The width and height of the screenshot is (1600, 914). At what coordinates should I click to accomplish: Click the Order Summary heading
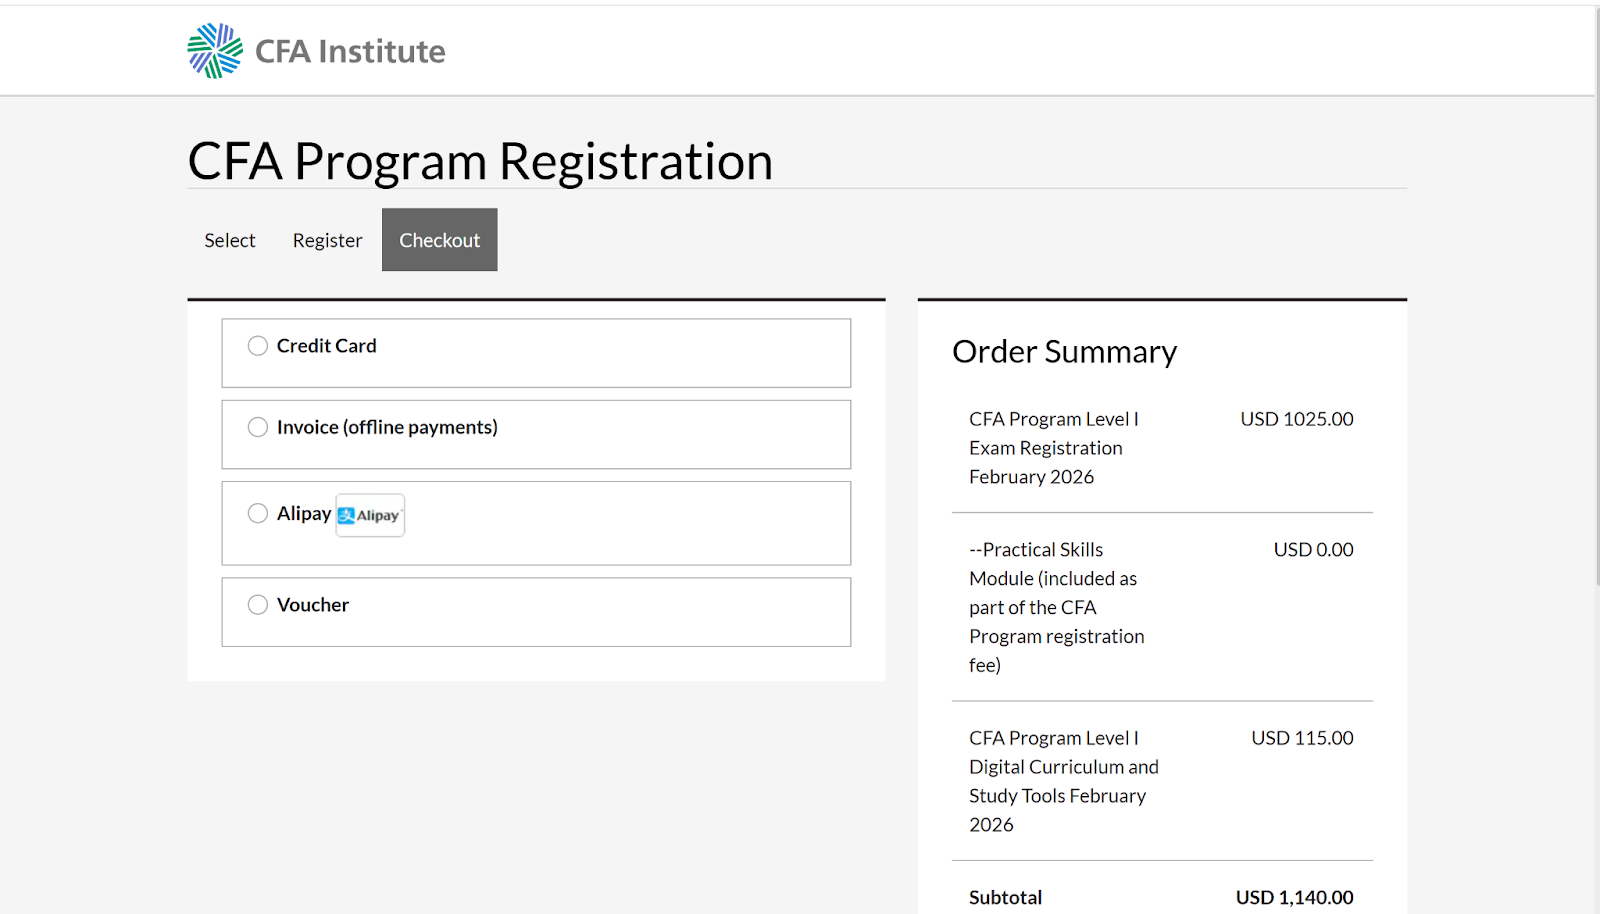click(1065, 352)
